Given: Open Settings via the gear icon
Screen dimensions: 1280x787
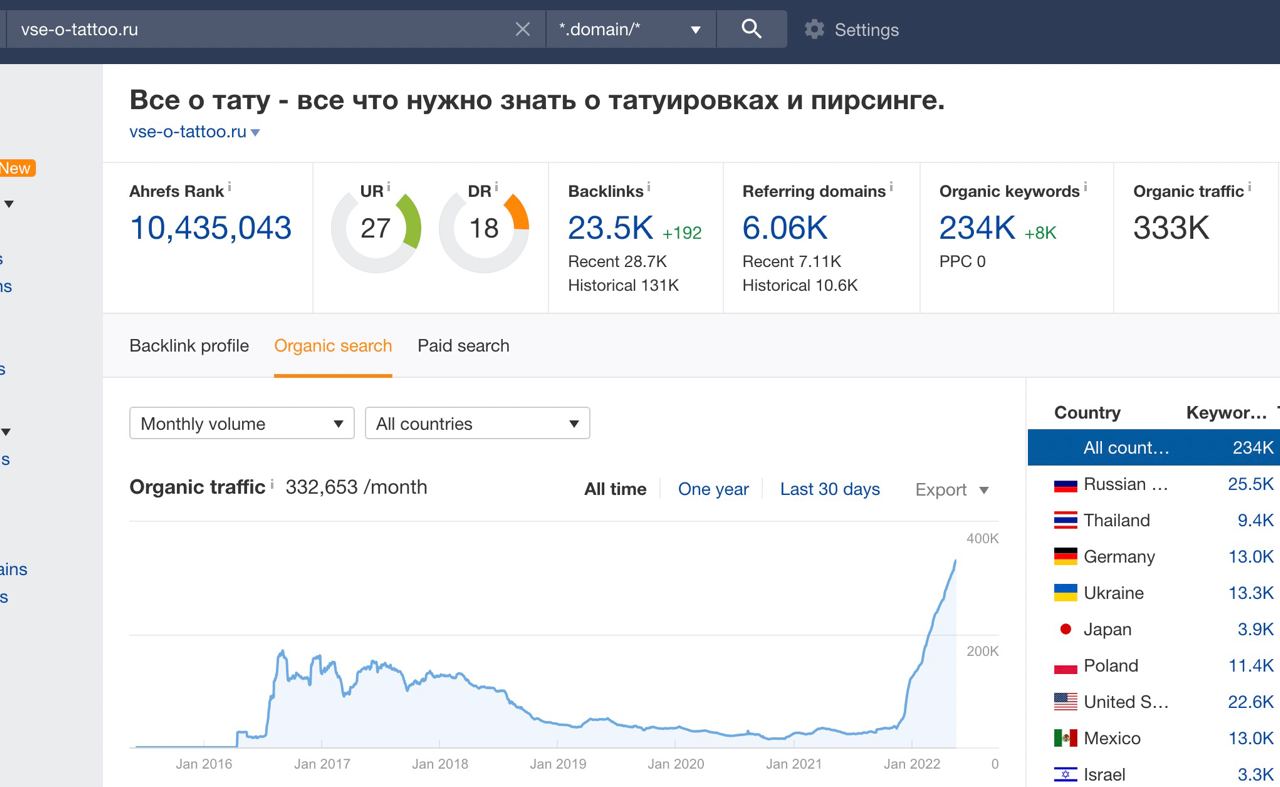Looking at the screenshot, I should pyautogui.click(x=815, y=30).
